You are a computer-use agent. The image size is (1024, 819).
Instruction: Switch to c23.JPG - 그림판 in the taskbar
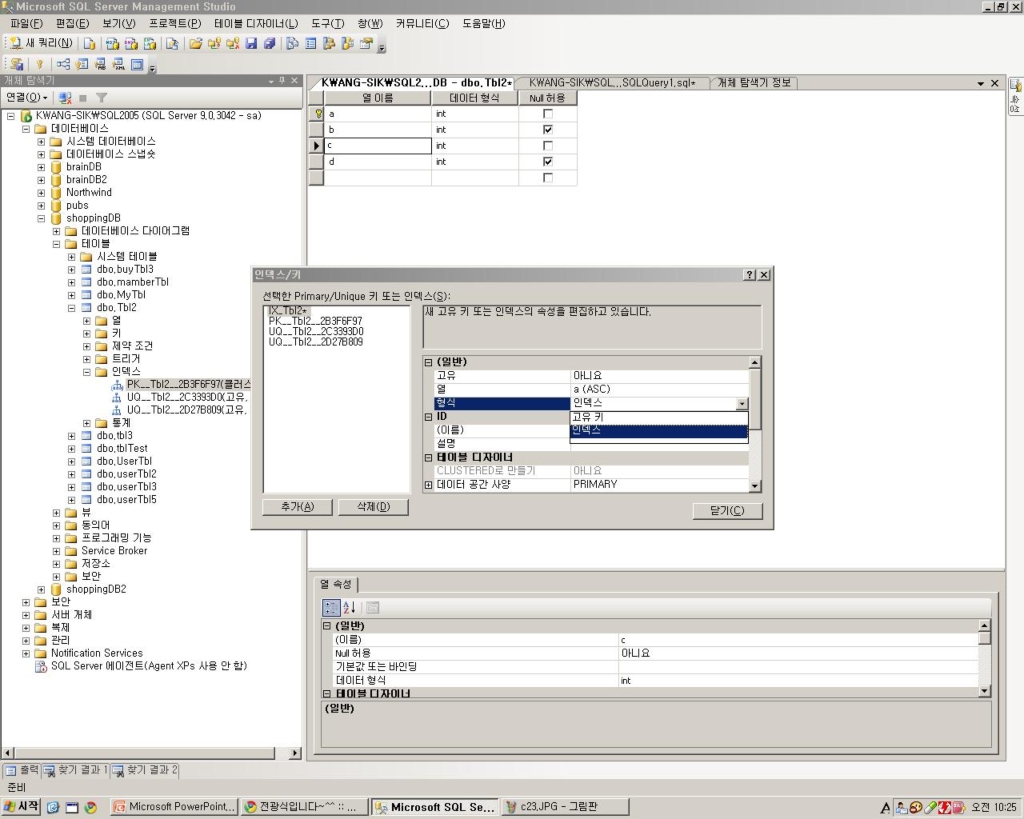[564, 807]
